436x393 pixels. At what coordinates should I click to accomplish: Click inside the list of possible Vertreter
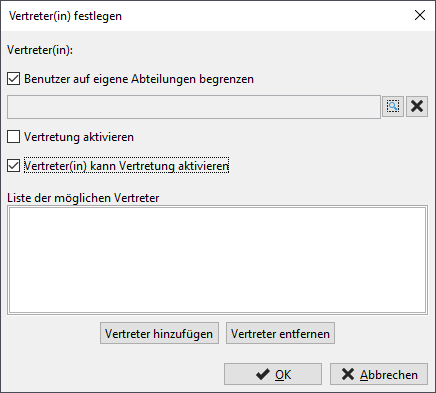[x=217, y=260]
